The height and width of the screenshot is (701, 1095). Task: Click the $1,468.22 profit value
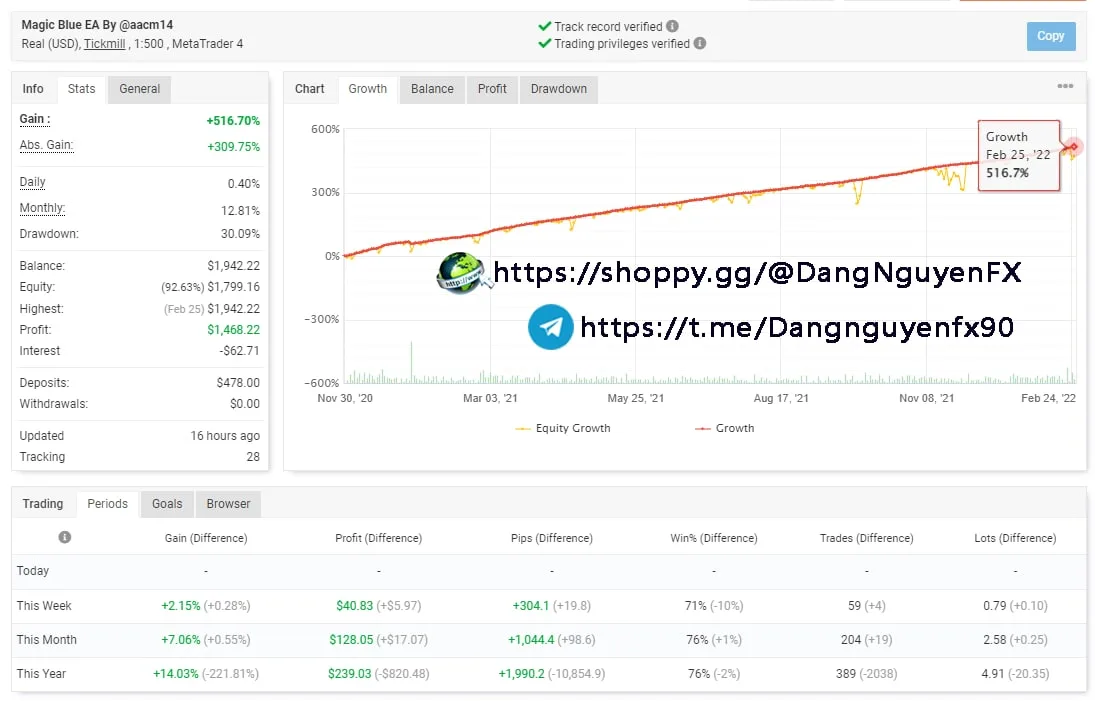coord(233,330)
